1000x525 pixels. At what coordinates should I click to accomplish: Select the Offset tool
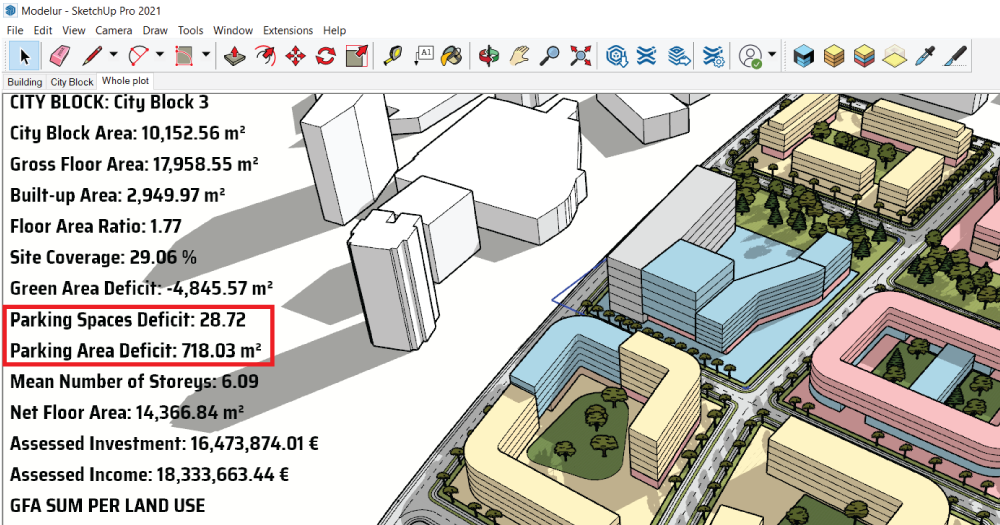click(x=265, y=56)
